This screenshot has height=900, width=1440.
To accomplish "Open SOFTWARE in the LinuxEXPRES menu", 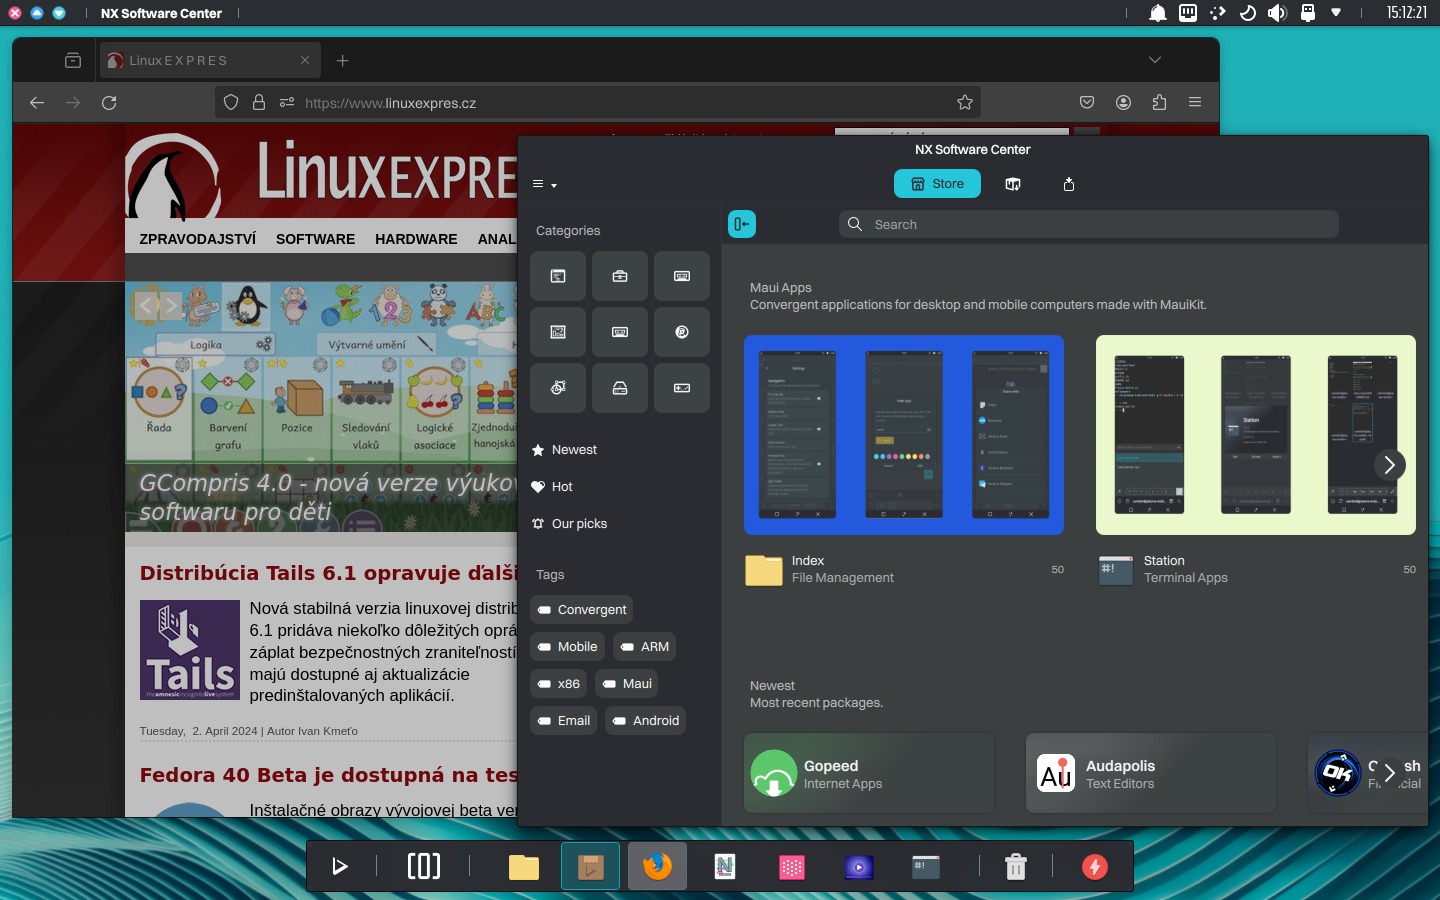I will [315, 239].
